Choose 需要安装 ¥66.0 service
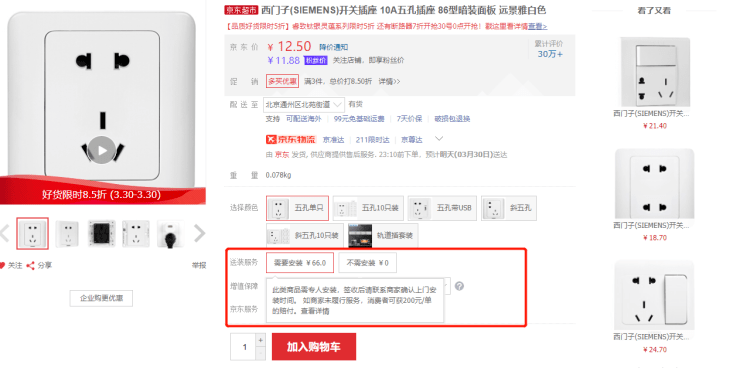This screenshot has height=368, width=740. 300,263
